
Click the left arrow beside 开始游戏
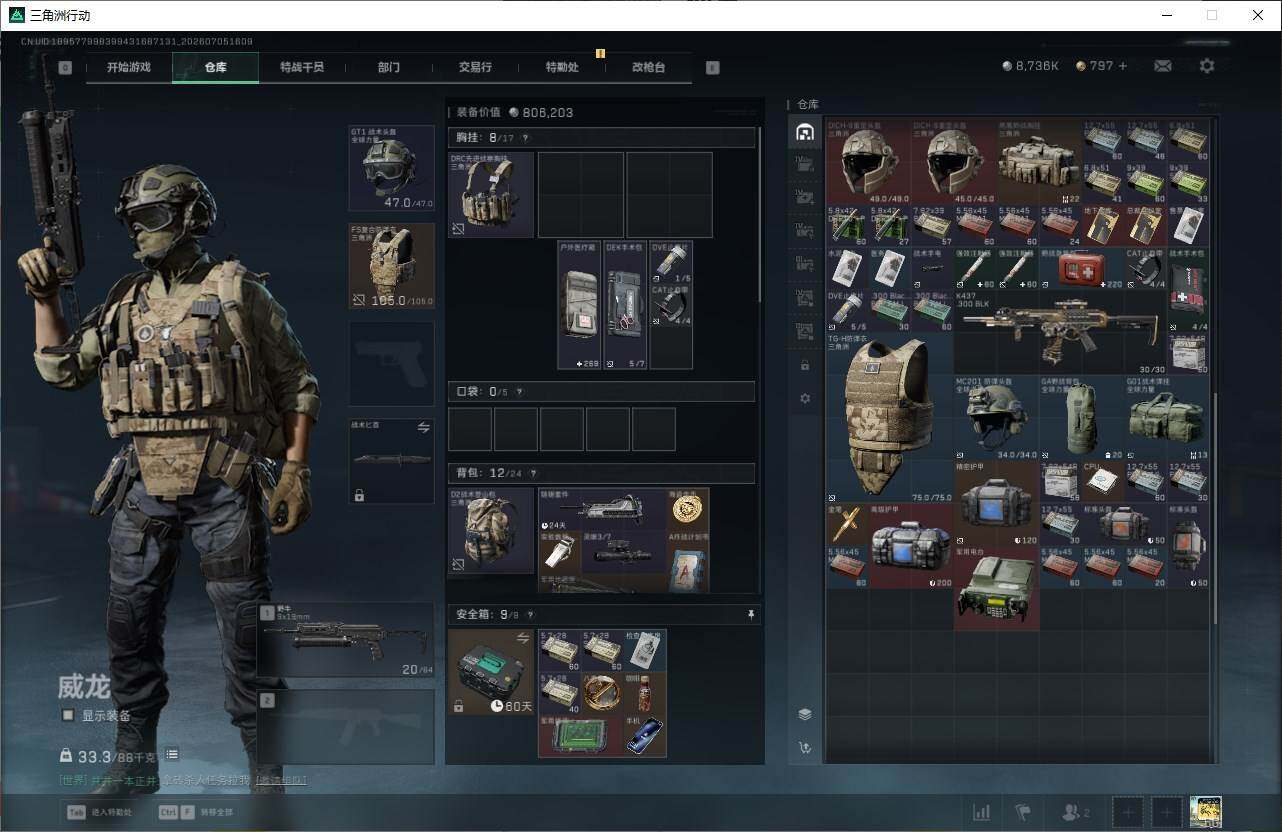pyautogui.click(x=65, y=68)
